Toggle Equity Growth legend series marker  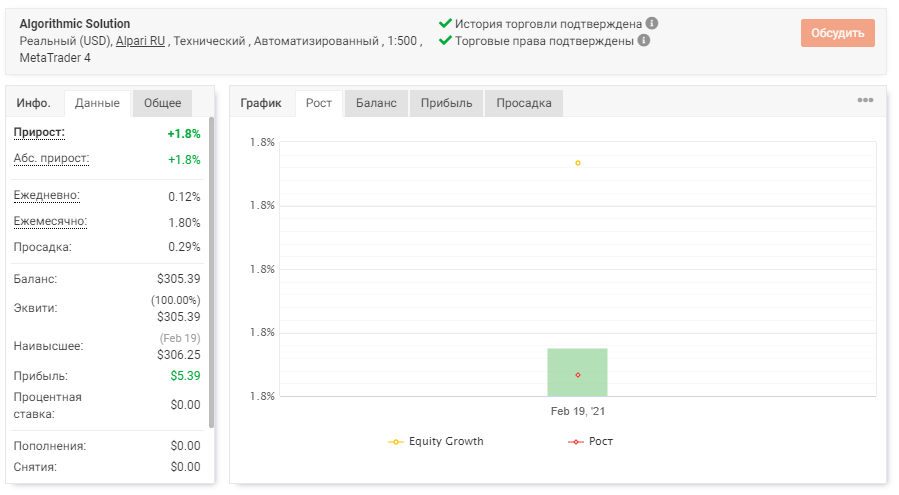click(x=396, y=442)
